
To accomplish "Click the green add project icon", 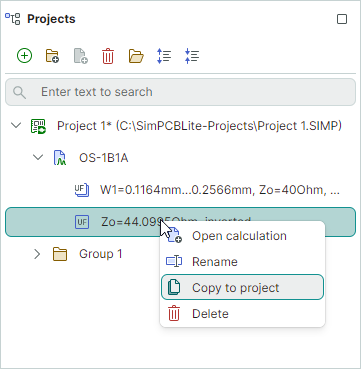I will 25,56.
